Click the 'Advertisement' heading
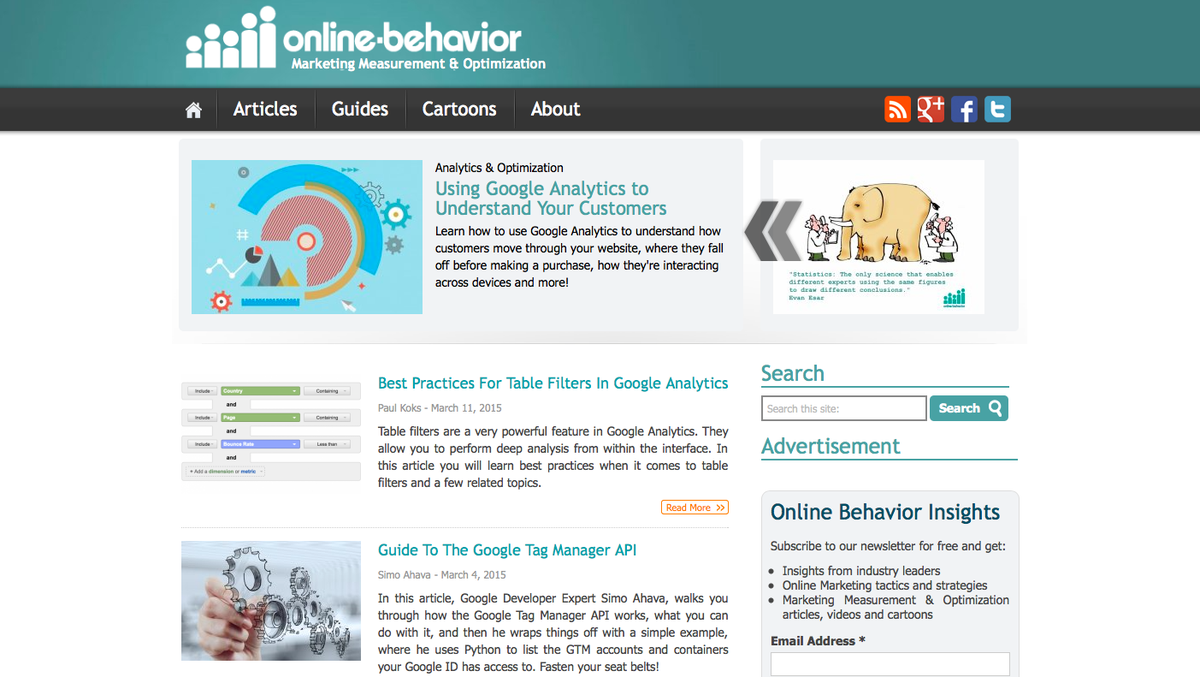The width and height of the screenshot is (1200, 677). pyautogui.click(x=831, y=446)
